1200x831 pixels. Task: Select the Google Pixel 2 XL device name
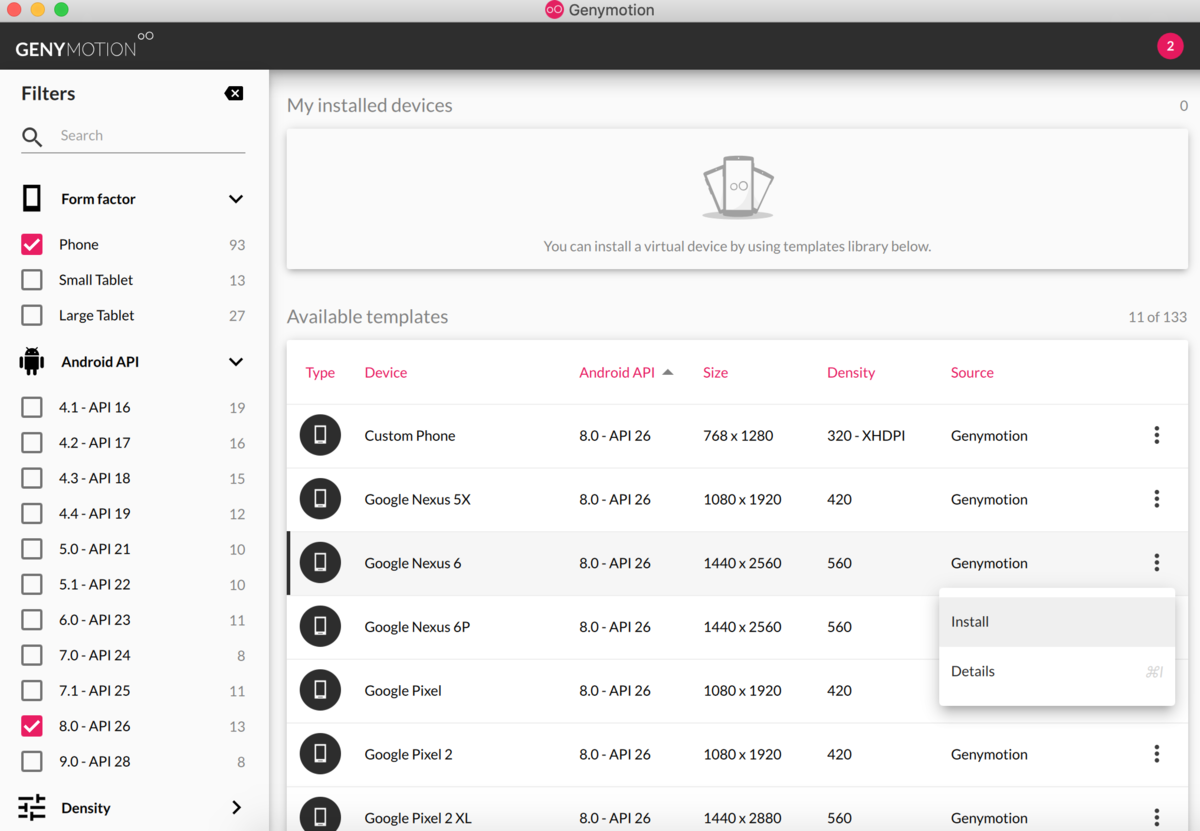point(418,818)
